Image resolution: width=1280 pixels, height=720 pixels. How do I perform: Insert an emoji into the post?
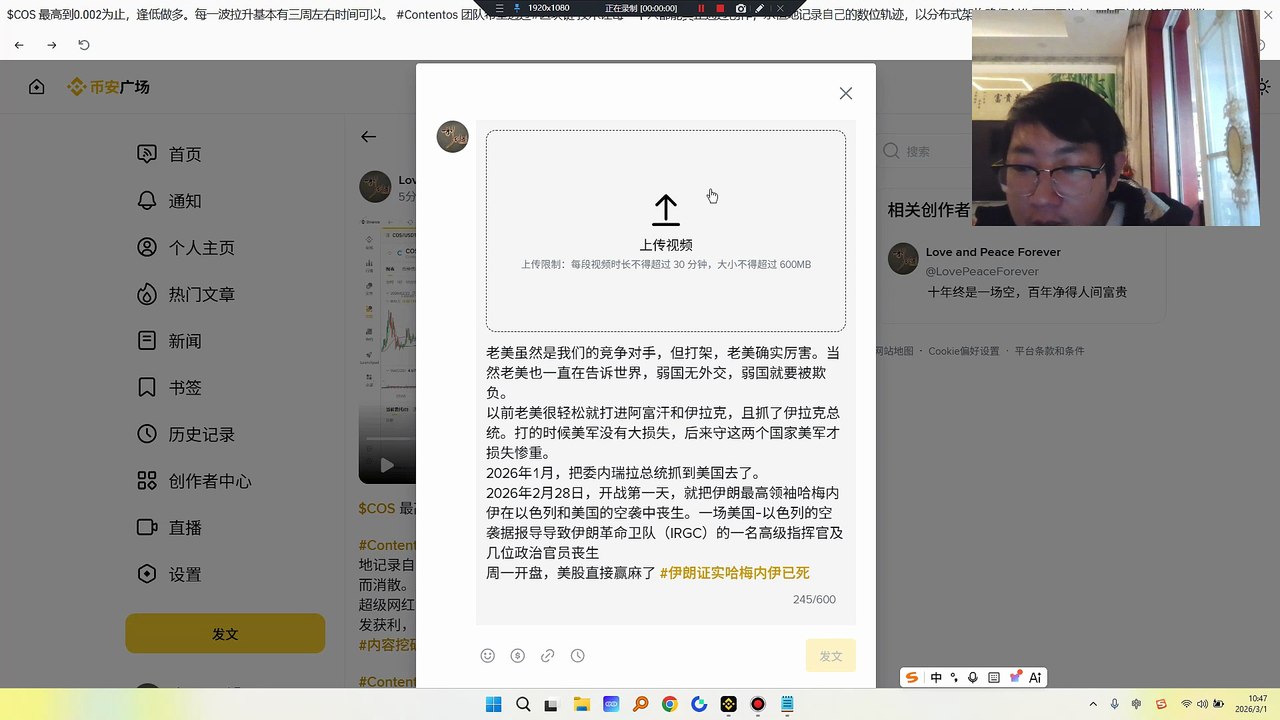[x=488, y=656]
